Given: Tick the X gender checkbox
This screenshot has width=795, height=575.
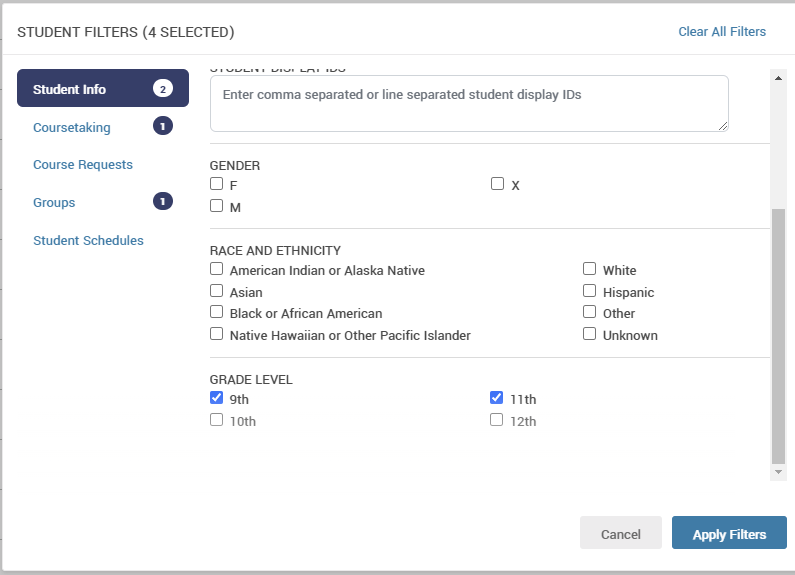Looking at the screenshot, I should [x=497, y=184].
